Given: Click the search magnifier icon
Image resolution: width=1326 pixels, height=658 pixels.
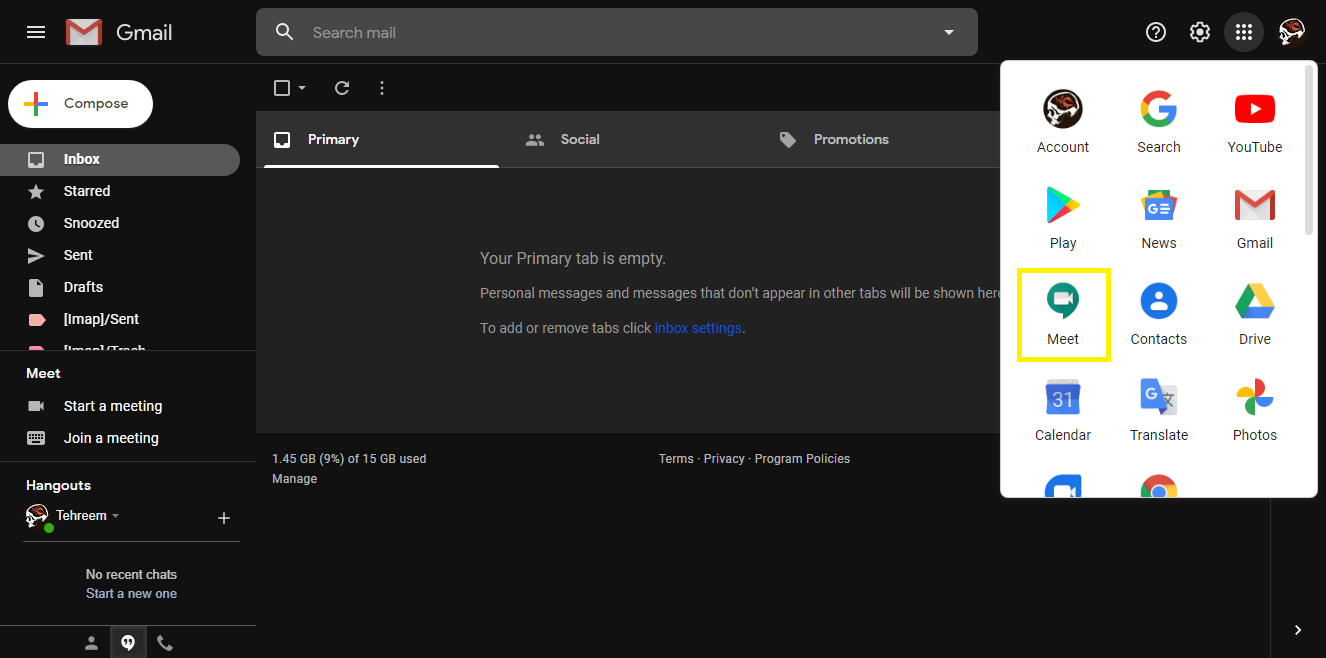Looking at the screenshot, I should coord(285,32).
